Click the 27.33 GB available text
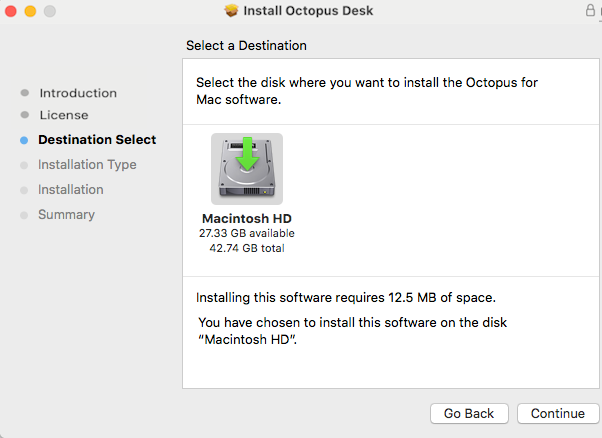602x438 pixels. tap(247, 233)
